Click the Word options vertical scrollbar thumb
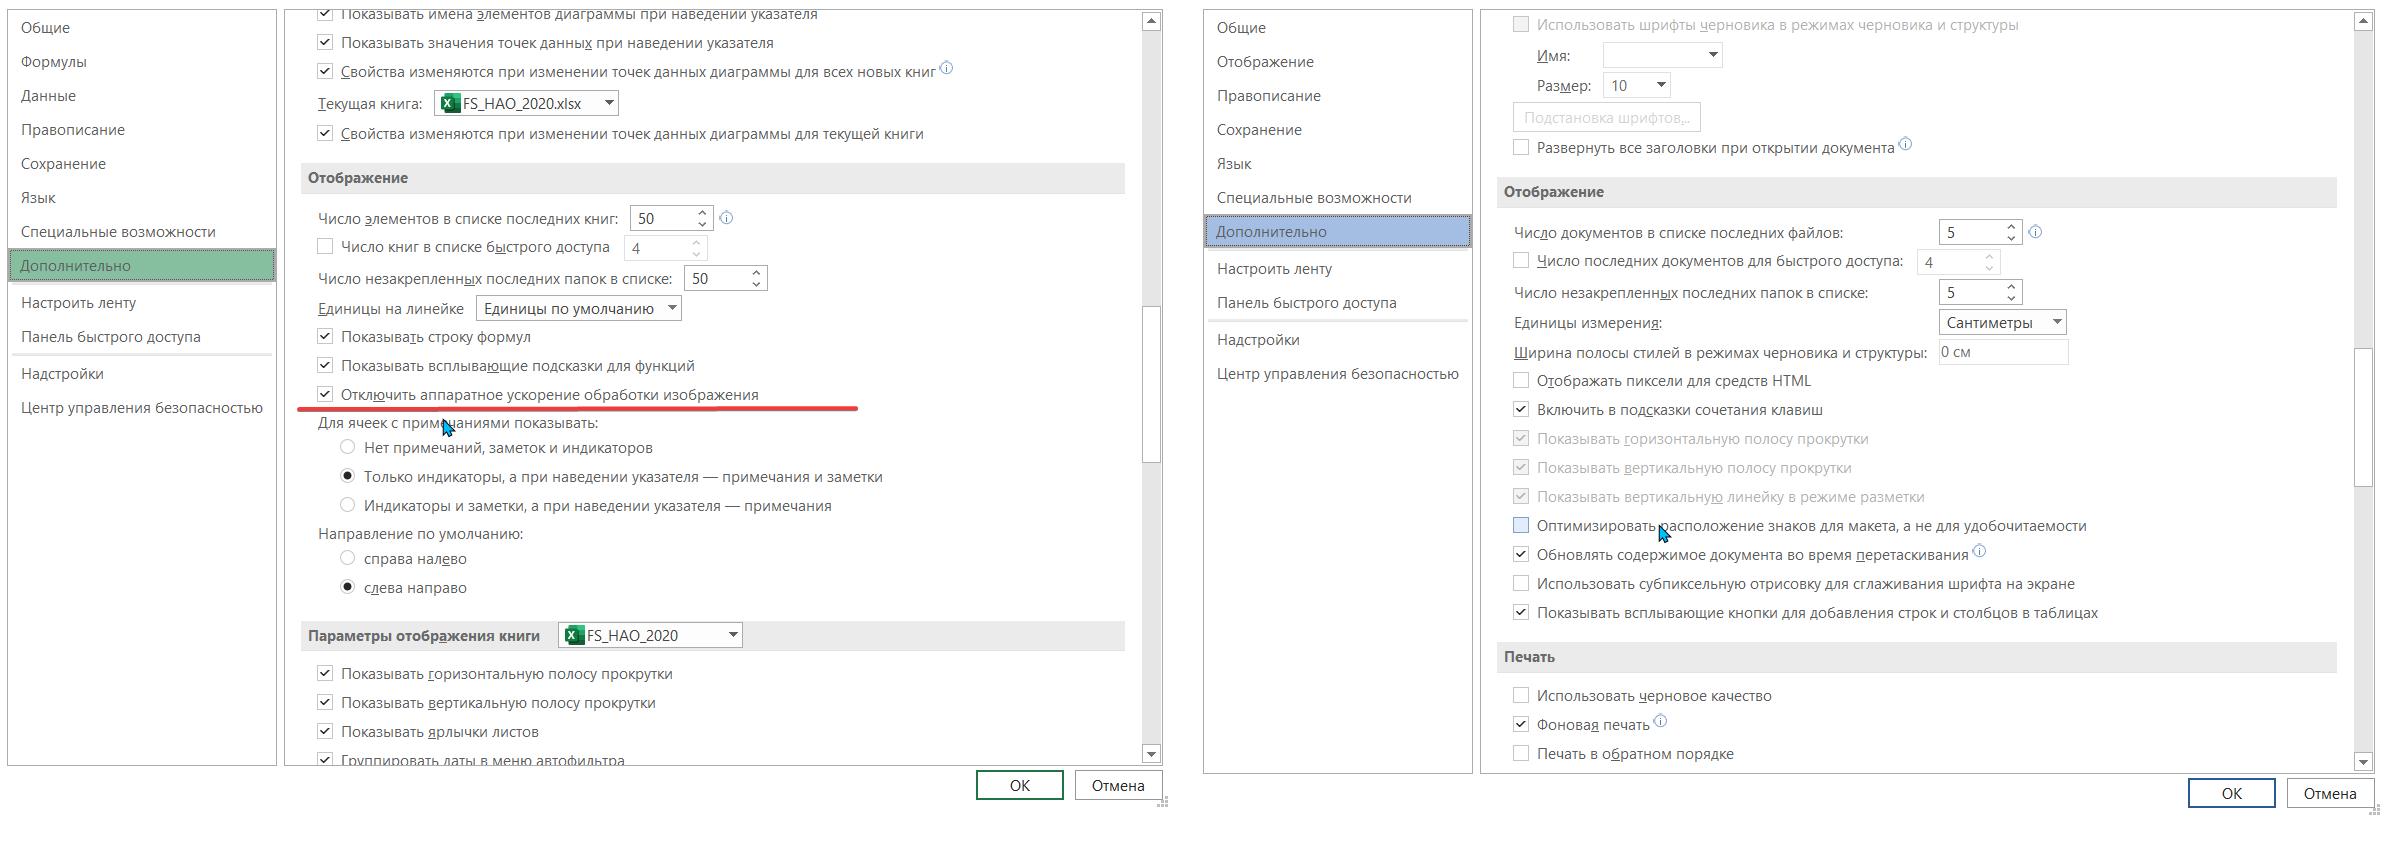This screenshot has height=842, width=2402. [x=2364, y=417]
